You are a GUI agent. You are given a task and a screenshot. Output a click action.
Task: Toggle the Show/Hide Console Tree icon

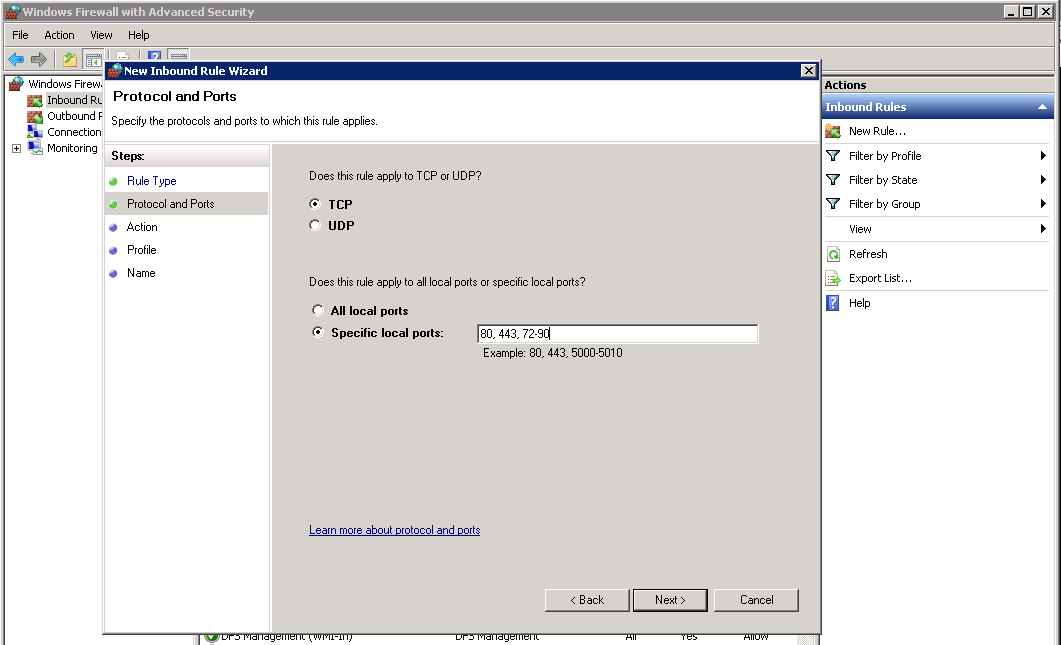tap(93, 60)
